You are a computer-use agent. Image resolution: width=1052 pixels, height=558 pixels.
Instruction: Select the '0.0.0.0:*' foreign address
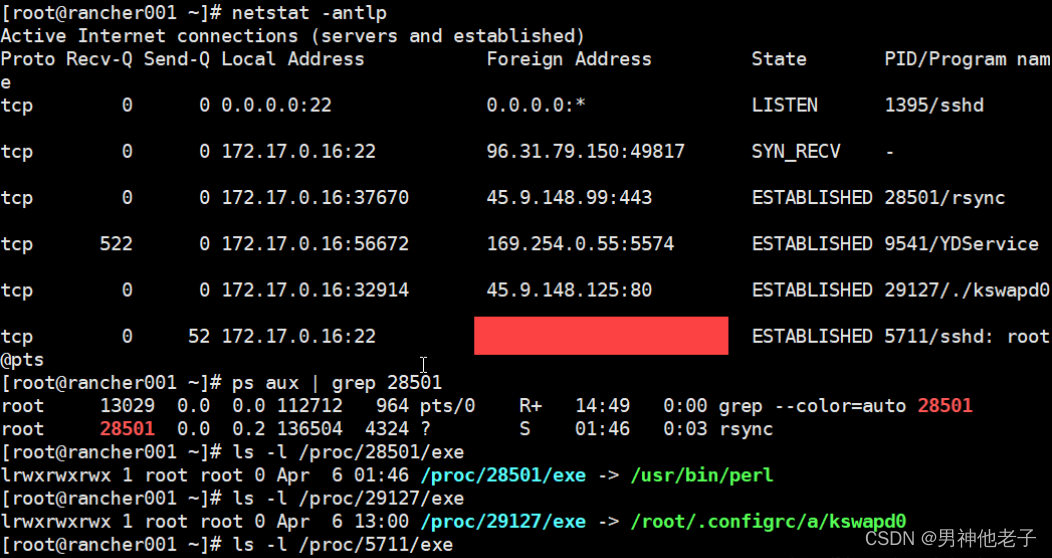coord(536,105)
